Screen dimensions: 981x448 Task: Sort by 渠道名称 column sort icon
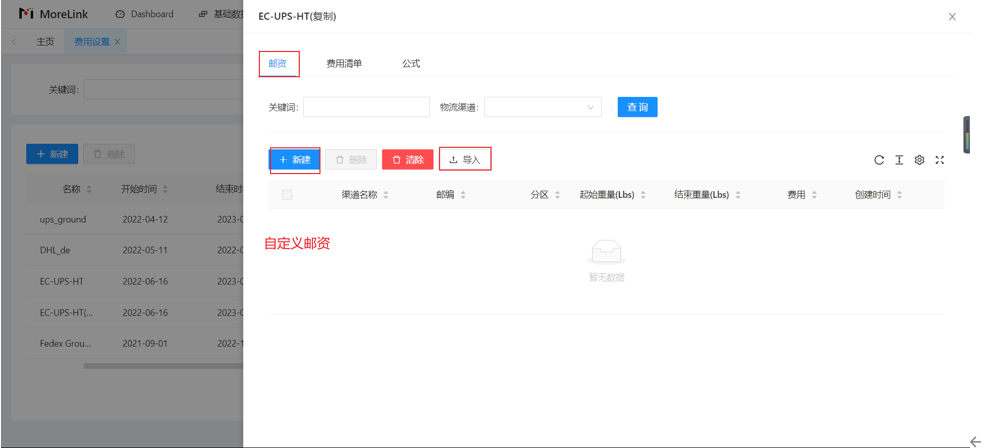386,195
